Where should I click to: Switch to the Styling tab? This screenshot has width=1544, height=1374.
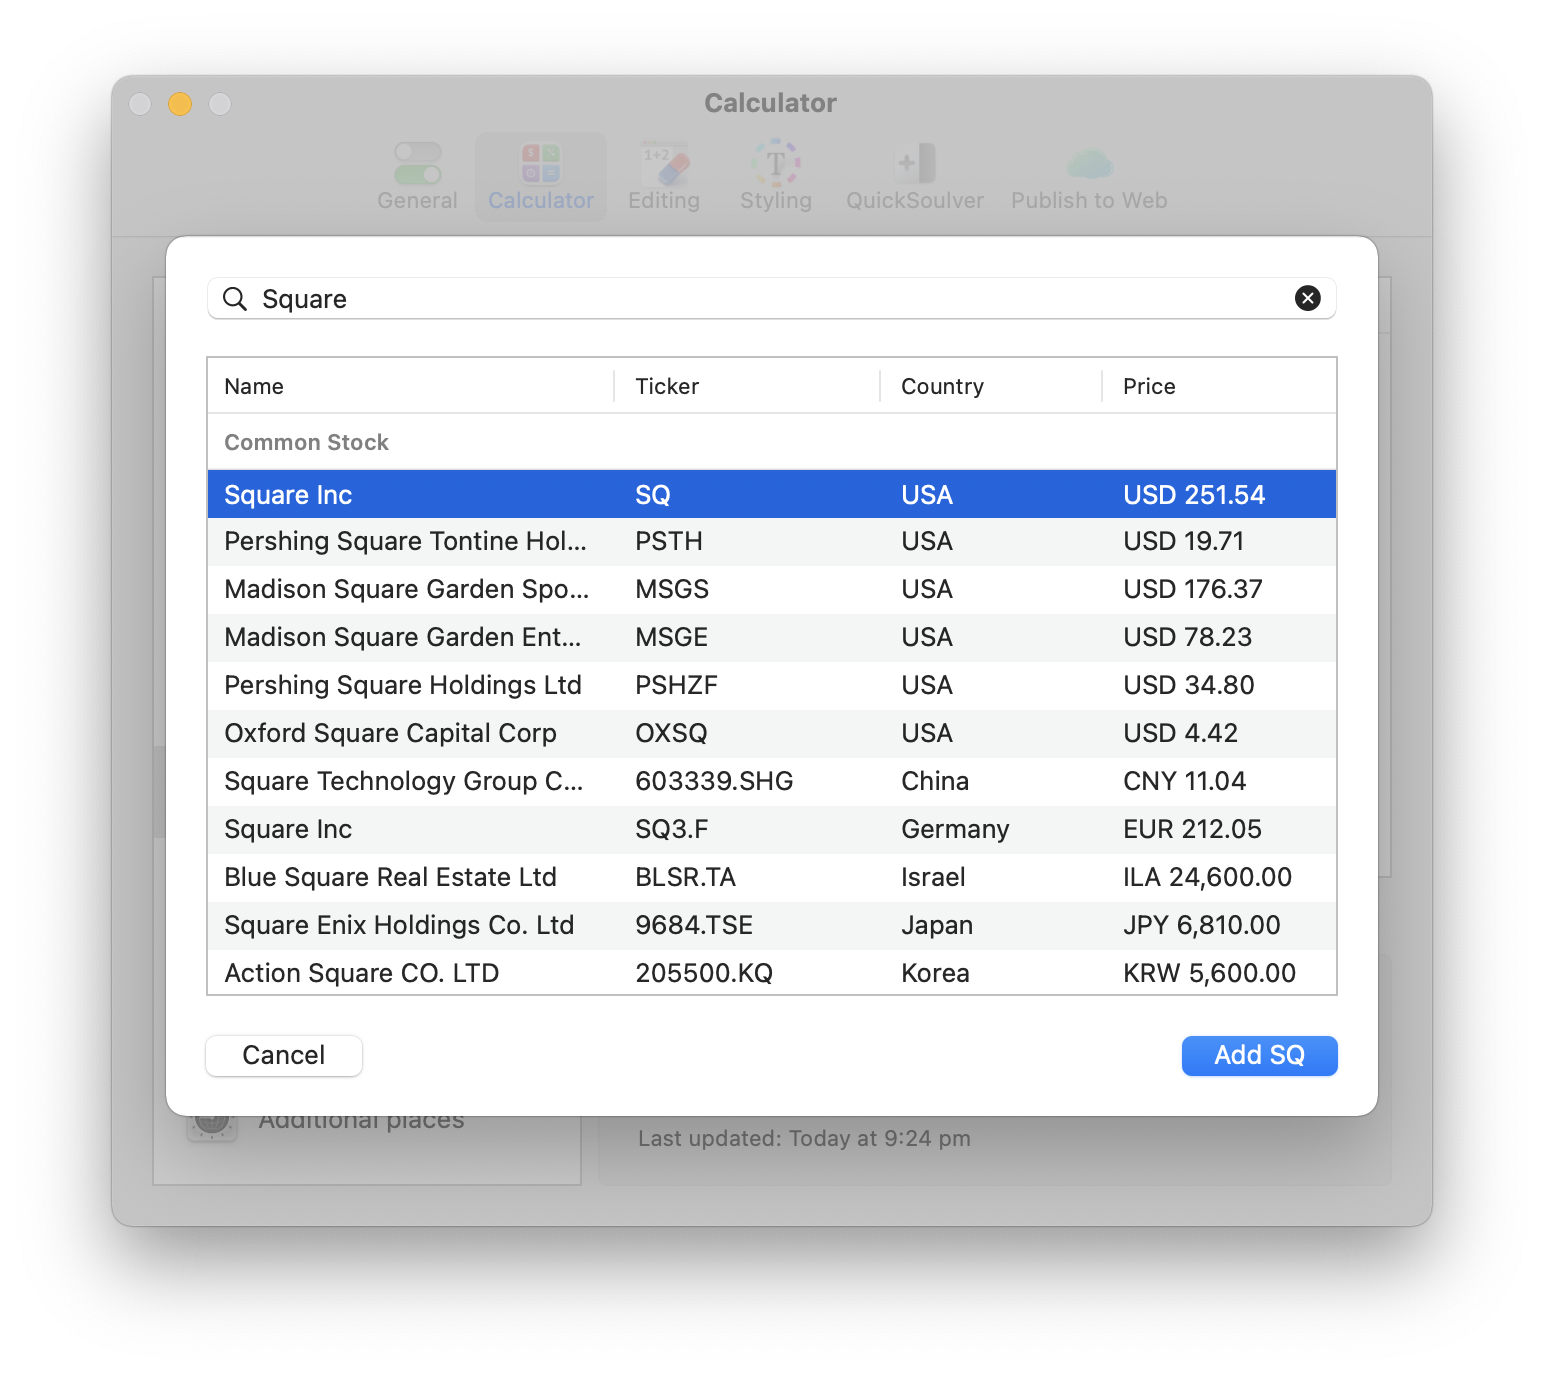[x=776, y=176]
